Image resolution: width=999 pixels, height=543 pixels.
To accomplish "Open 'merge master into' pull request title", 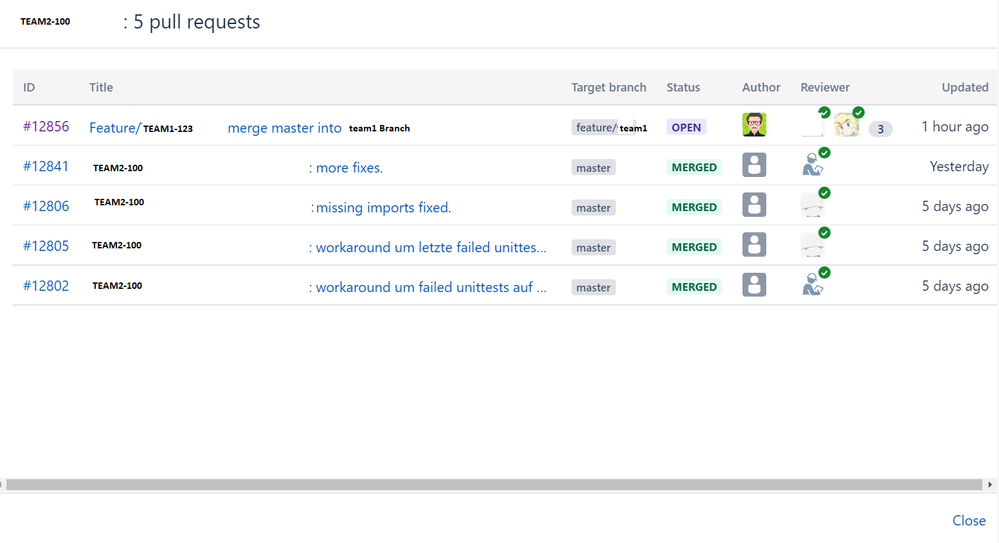I will 284,128.
